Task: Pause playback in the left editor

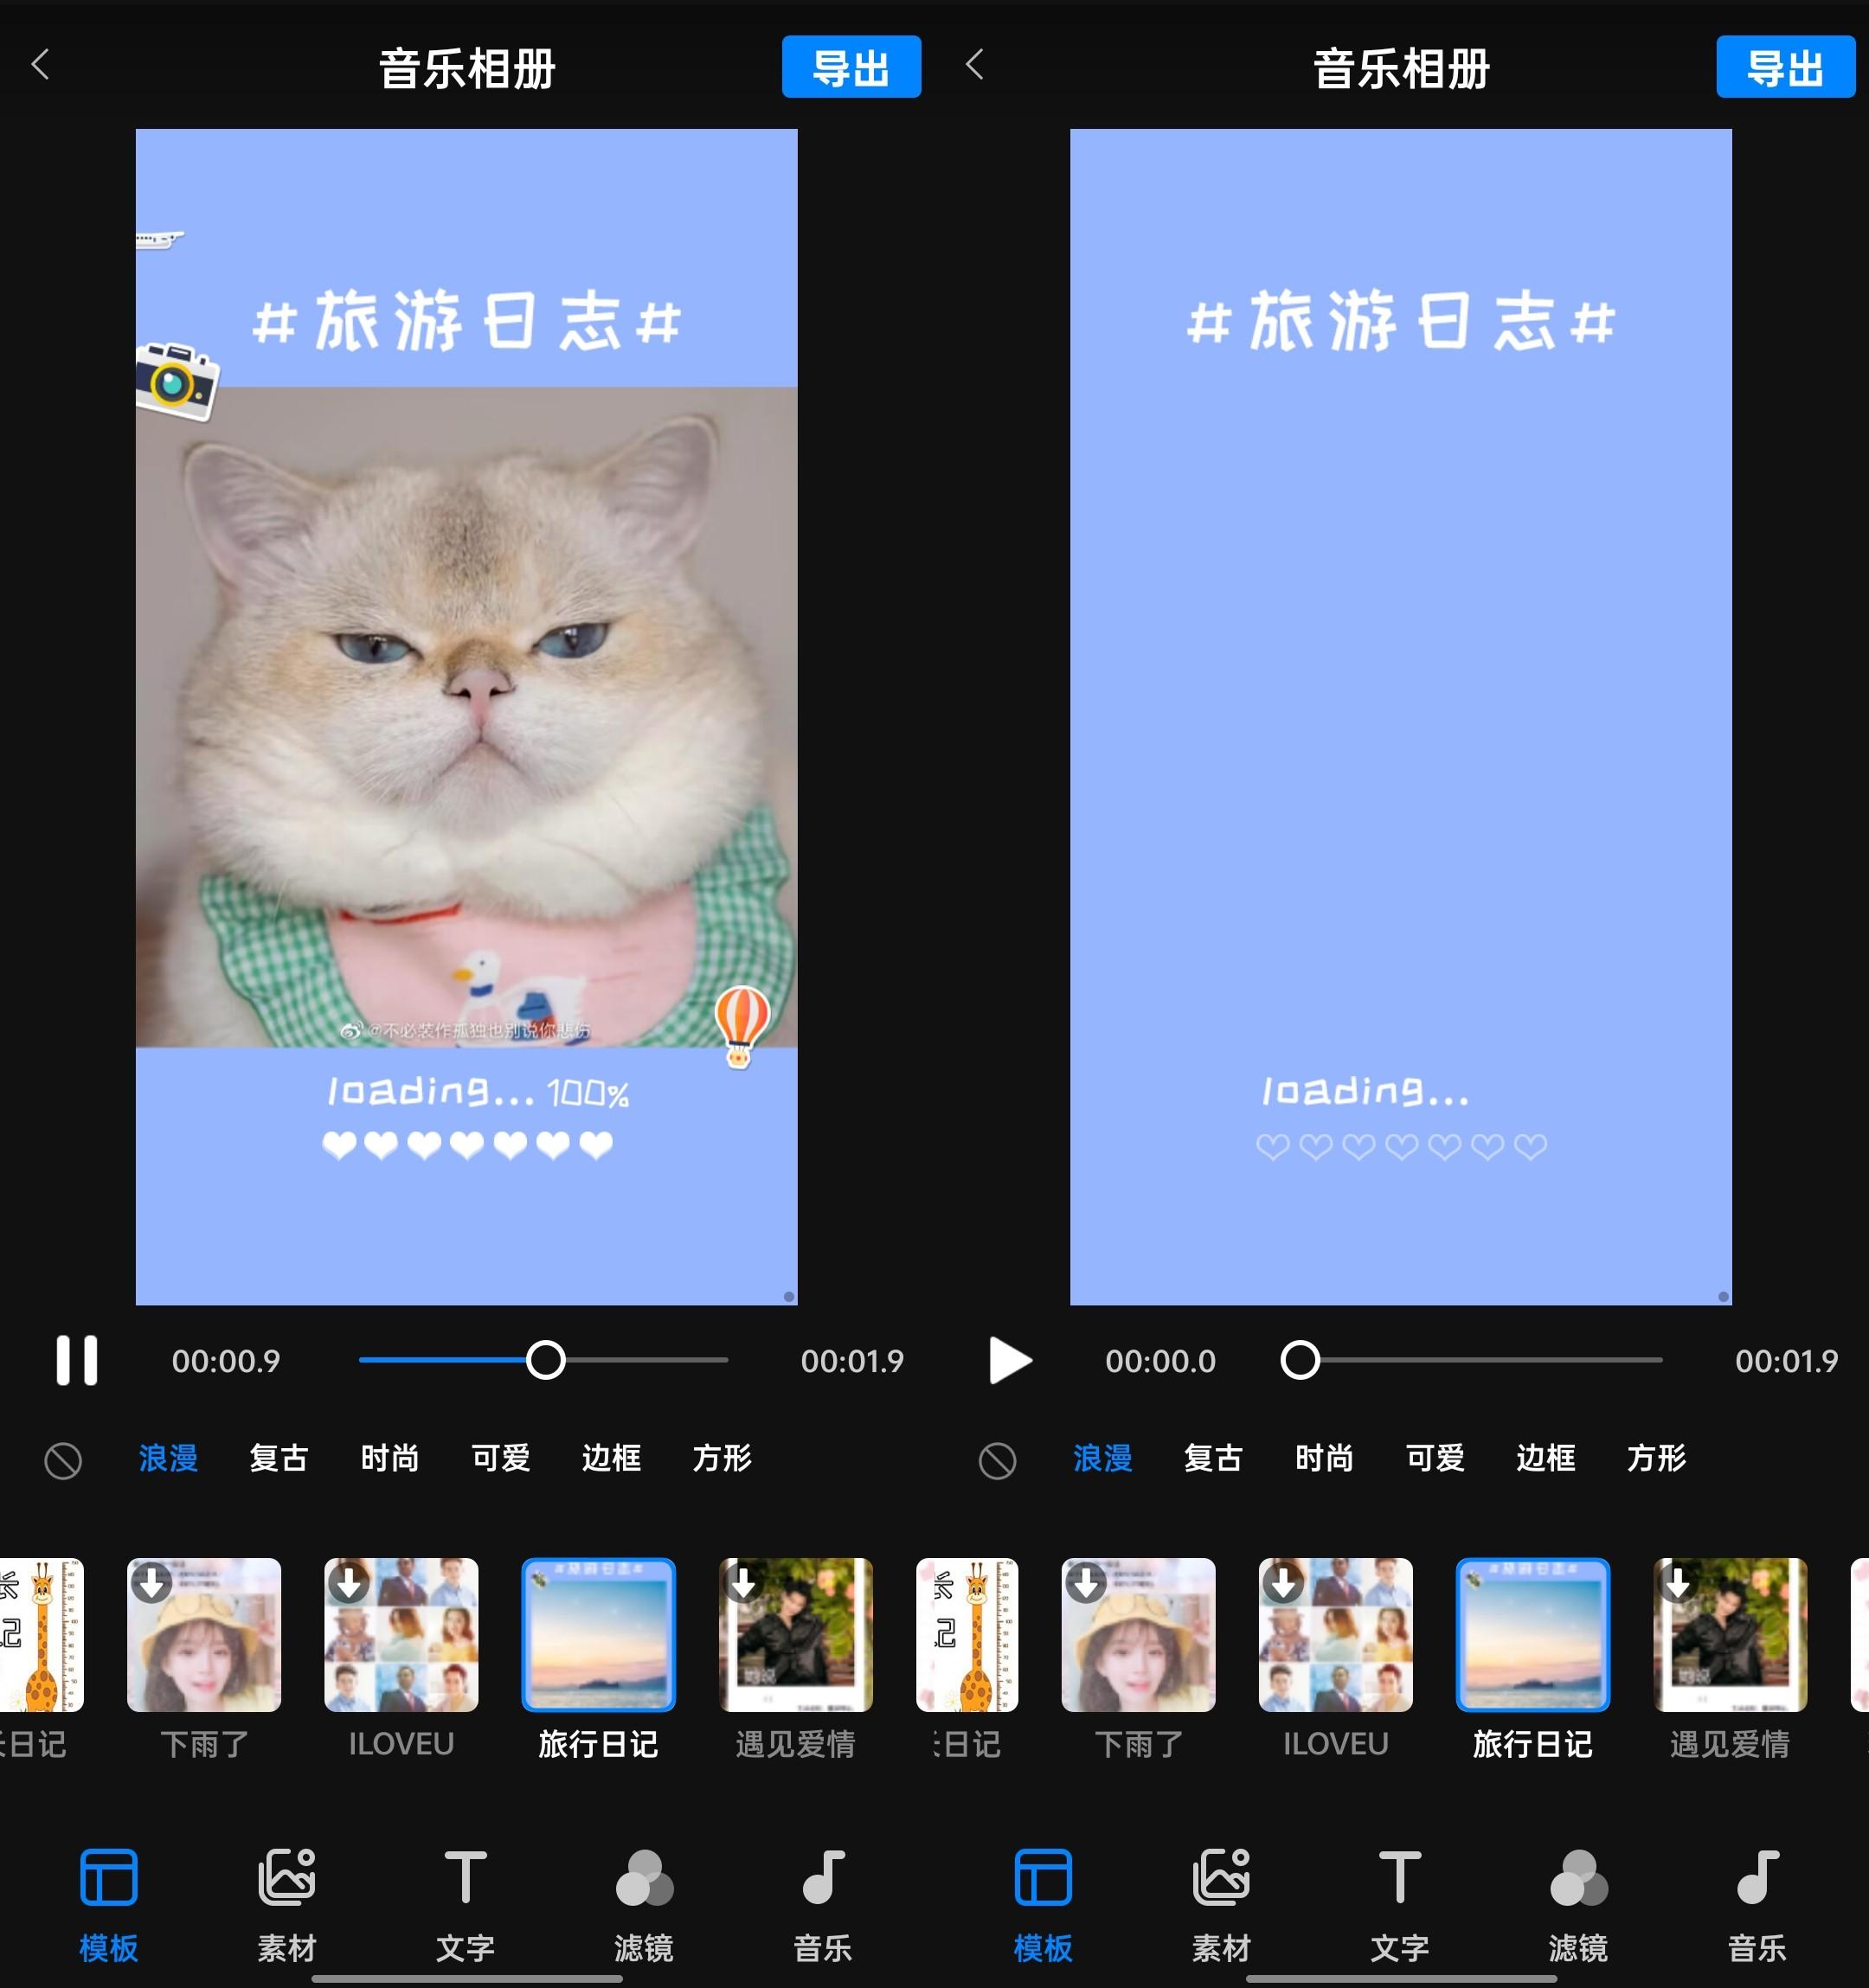Action: [76, 1360]
